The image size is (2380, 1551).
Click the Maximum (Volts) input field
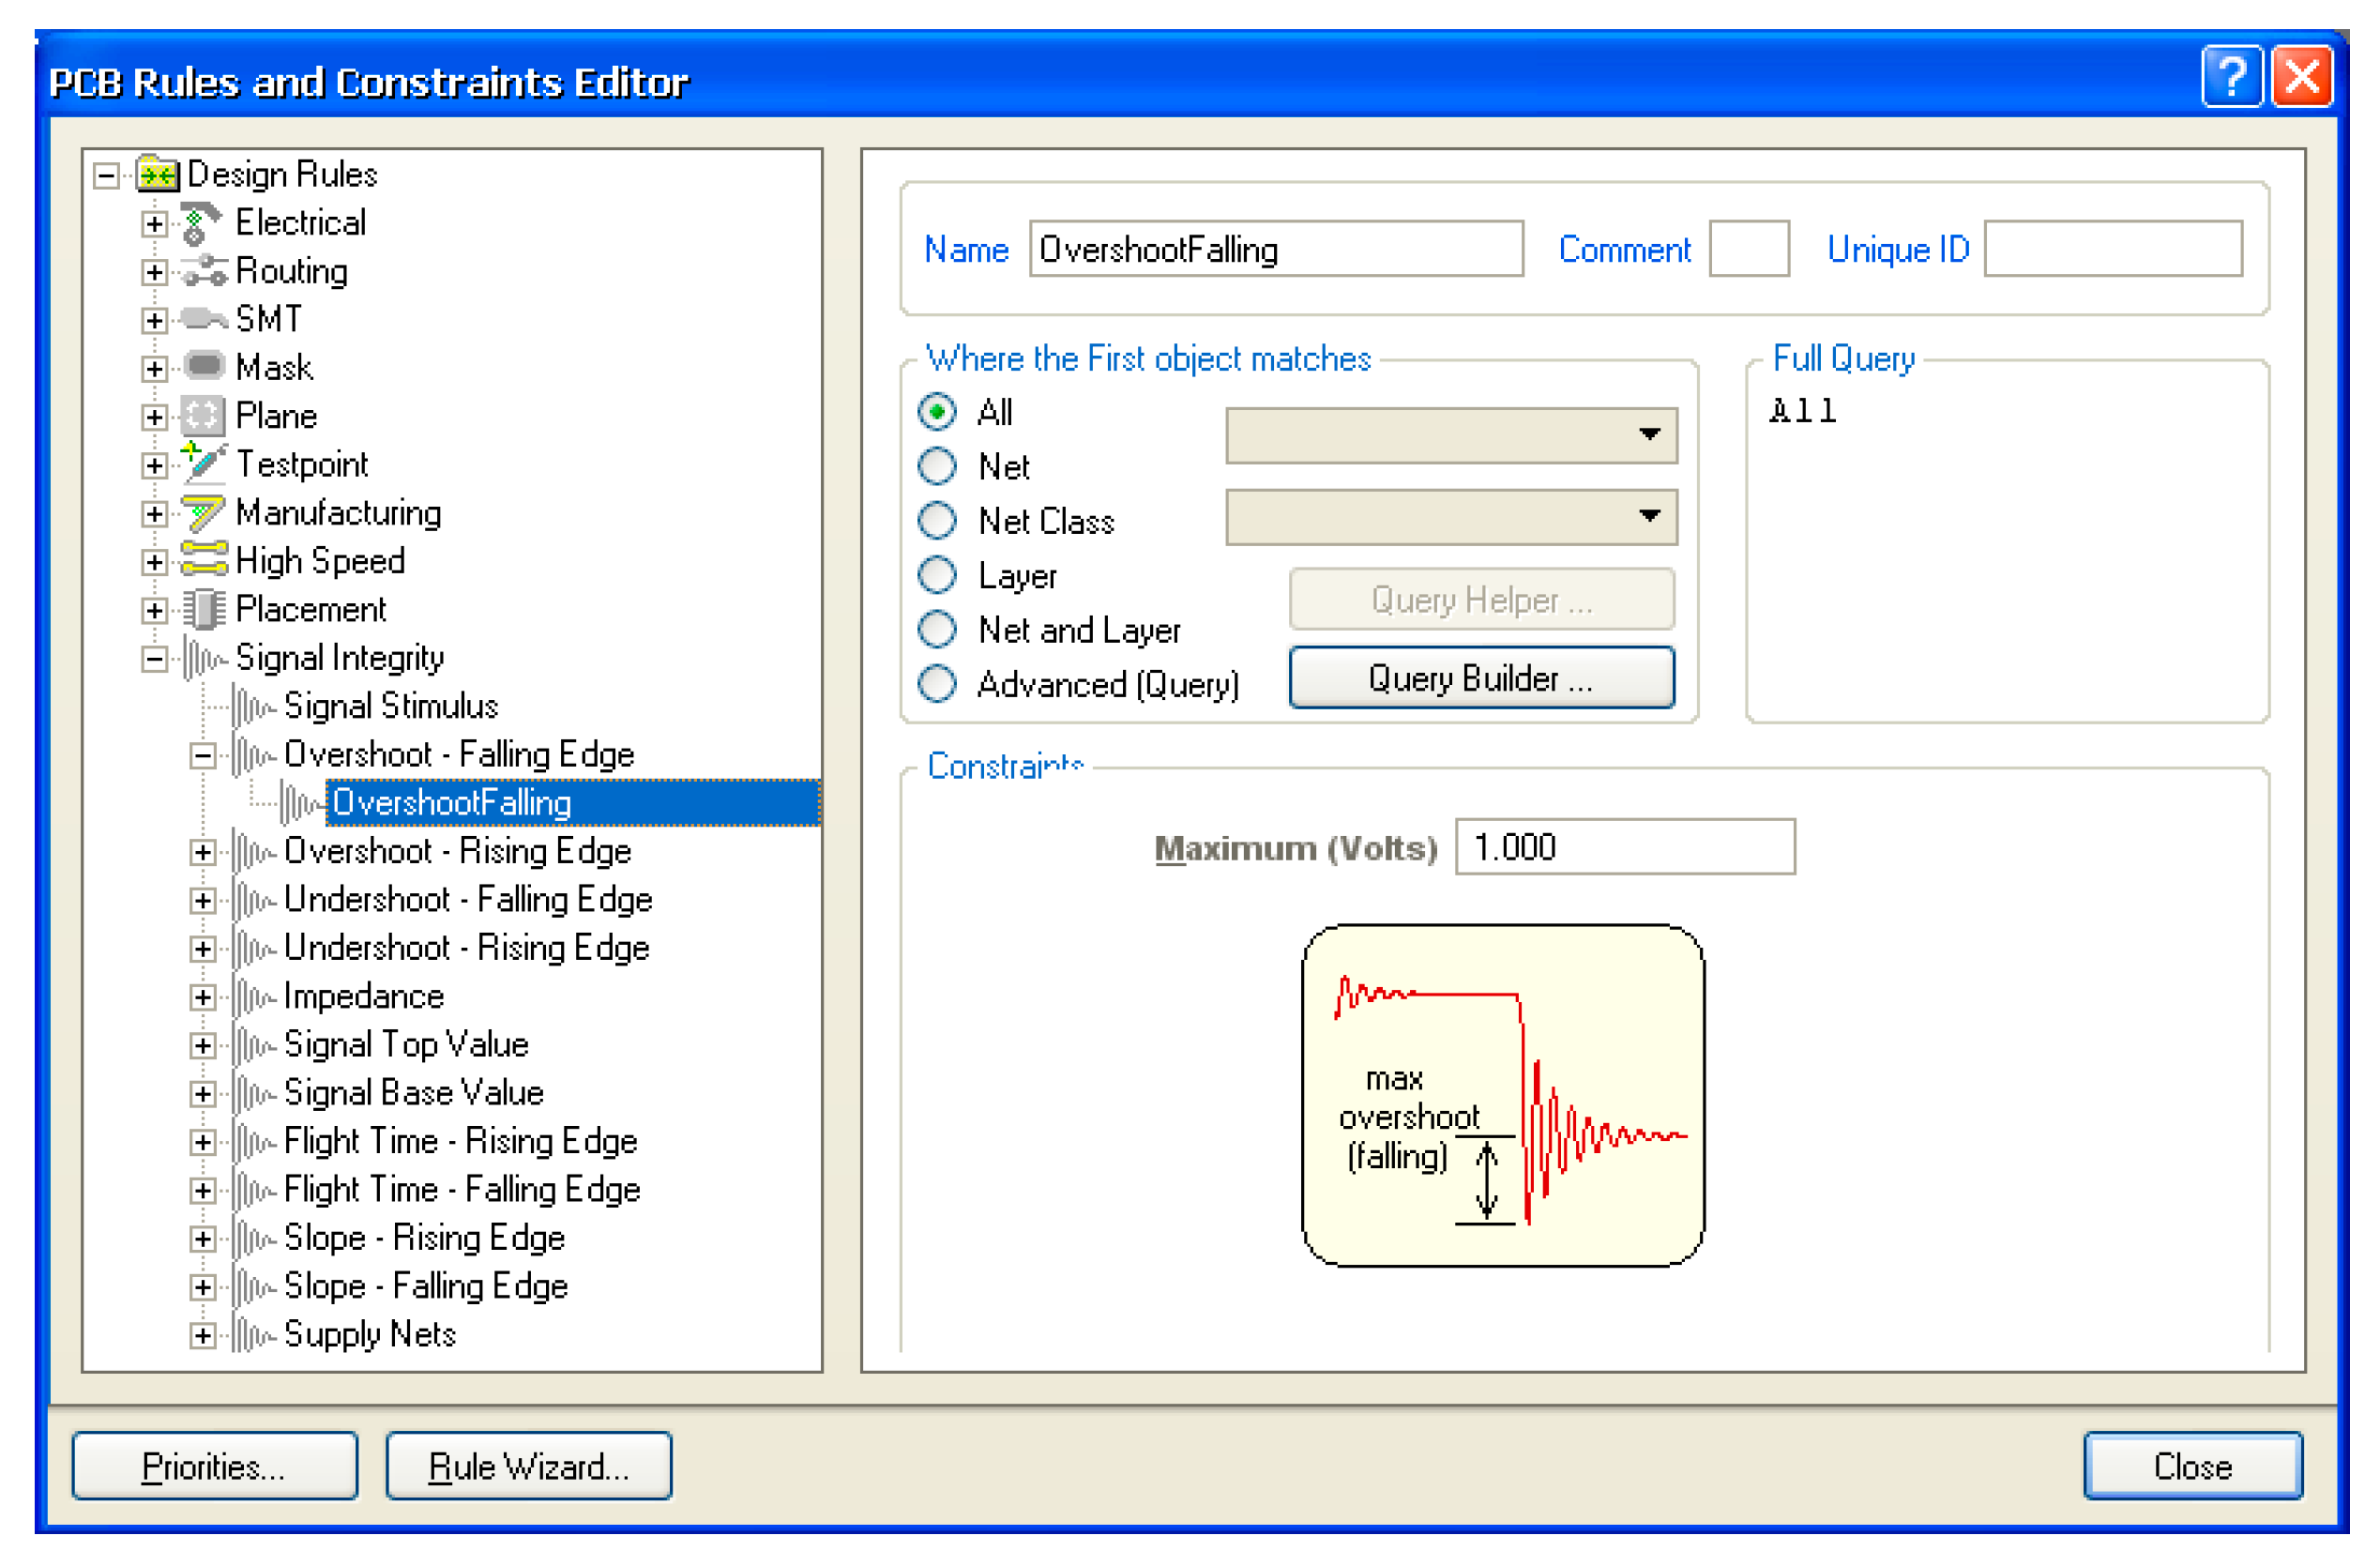click(x=1624, y=848)
